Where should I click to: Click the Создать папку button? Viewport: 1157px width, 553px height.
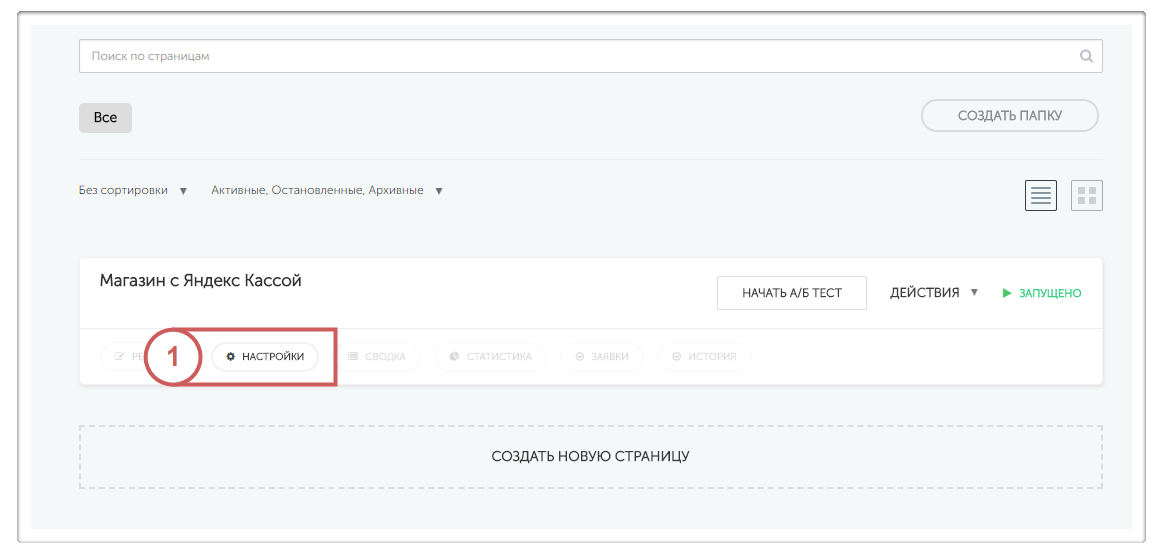pyautogui.click(x=1009, y=116)
